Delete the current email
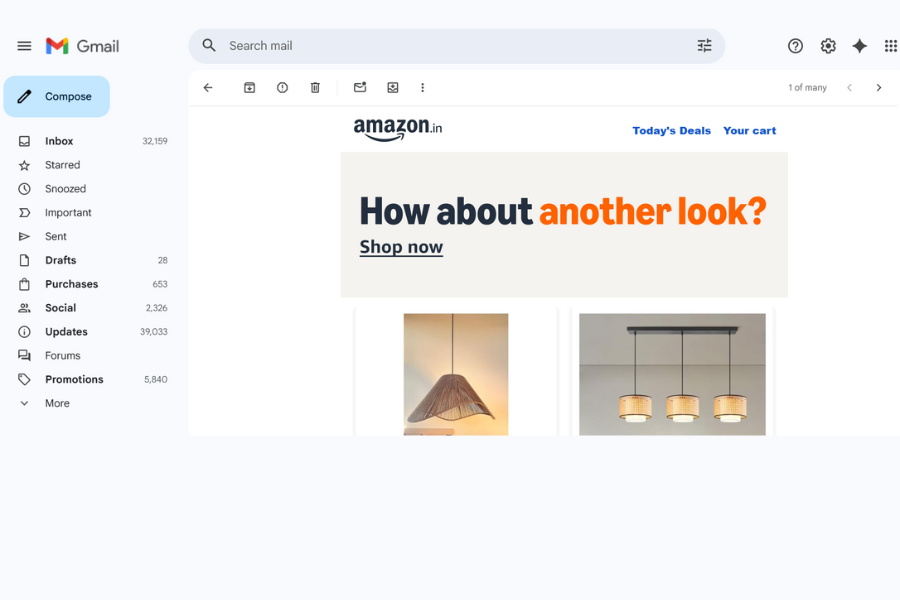Image resolution: width=900 pixels, height=600 pixels. tap(315, 87)
